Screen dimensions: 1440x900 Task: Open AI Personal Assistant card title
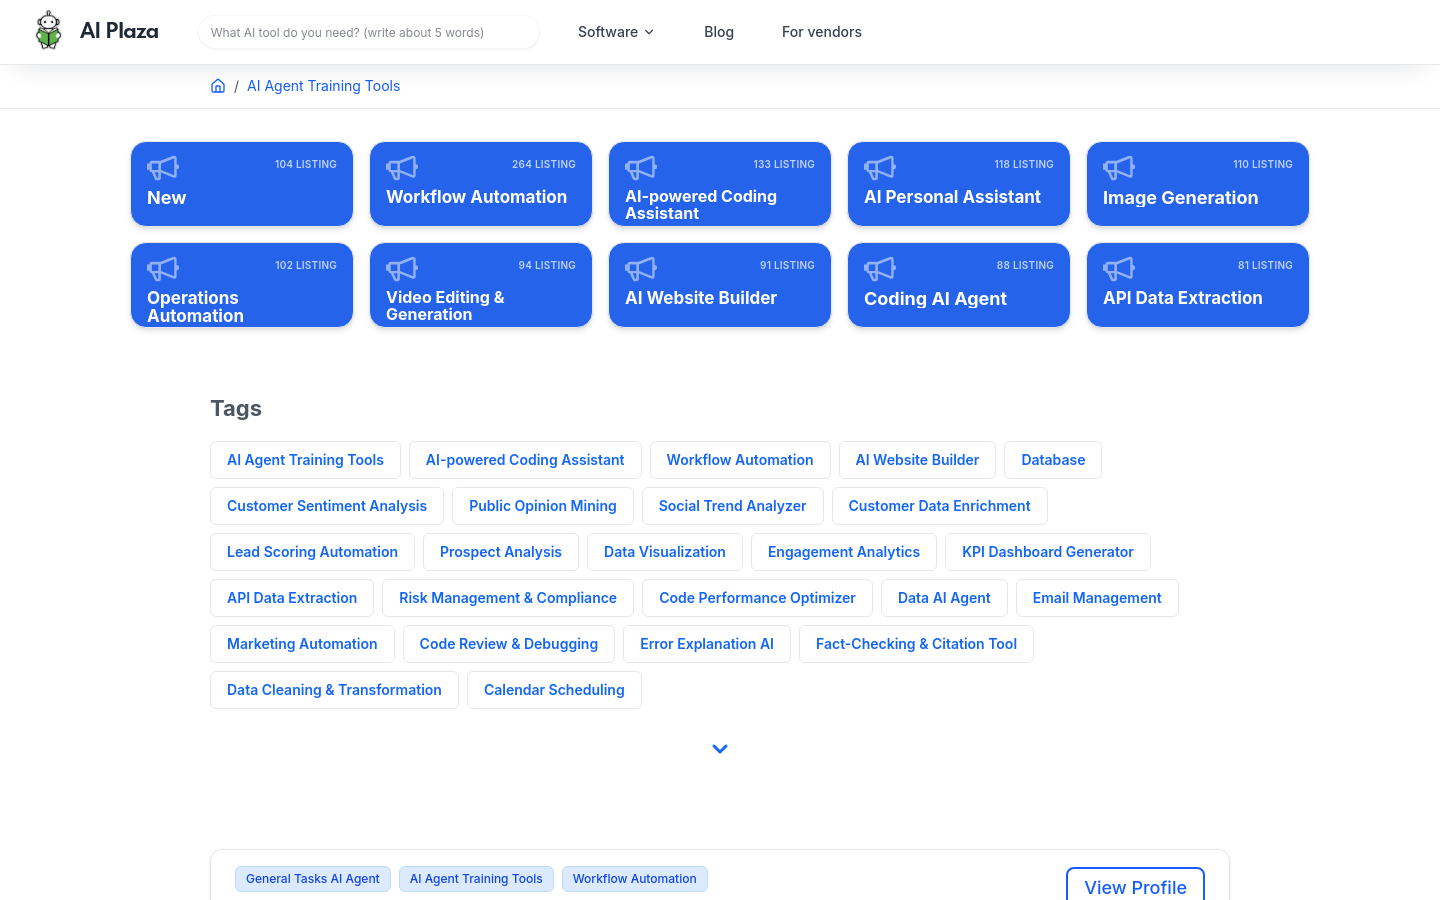tap(953, 197)
